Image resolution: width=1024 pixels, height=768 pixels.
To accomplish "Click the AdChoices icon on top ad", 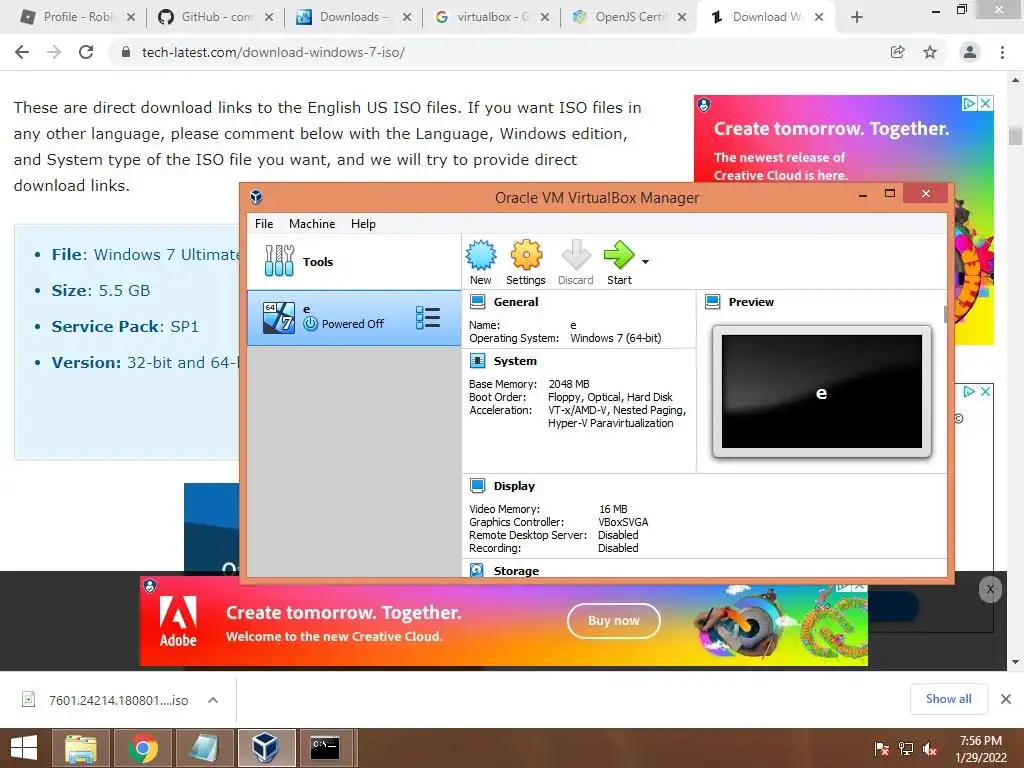I will 970,103.
